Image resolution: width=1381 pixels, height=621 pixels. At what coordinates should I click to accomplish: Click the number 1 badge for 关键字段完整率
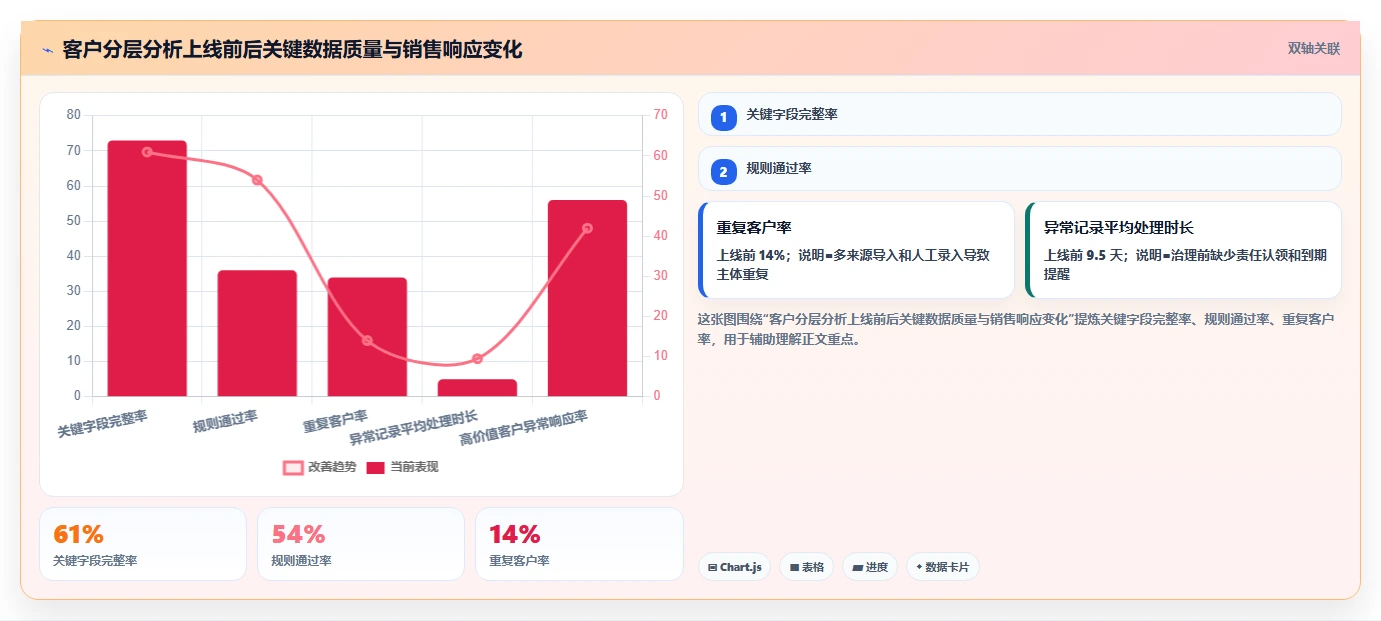click(724, 118)
